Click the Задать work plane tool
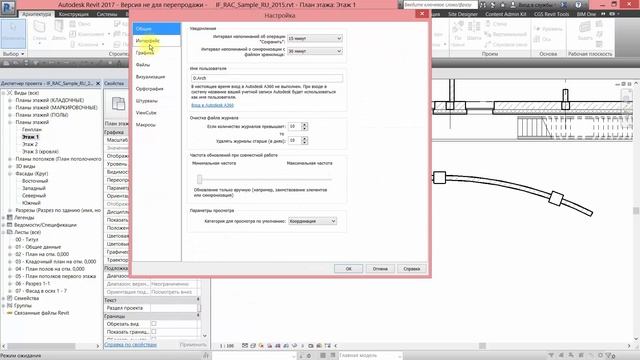 point(584,31)
